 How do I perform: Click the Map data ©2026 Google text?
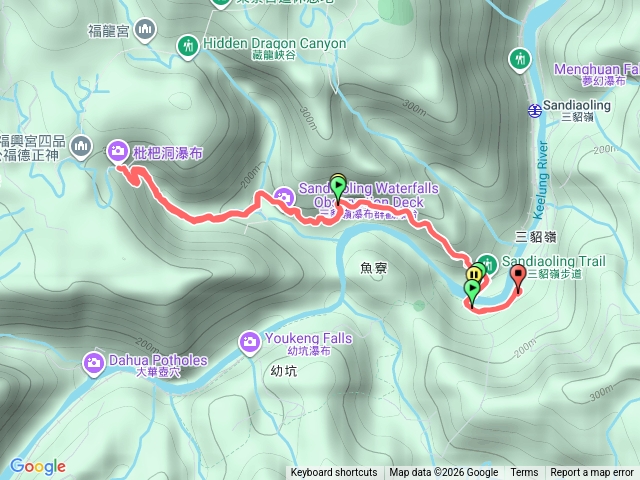point(443,473)
